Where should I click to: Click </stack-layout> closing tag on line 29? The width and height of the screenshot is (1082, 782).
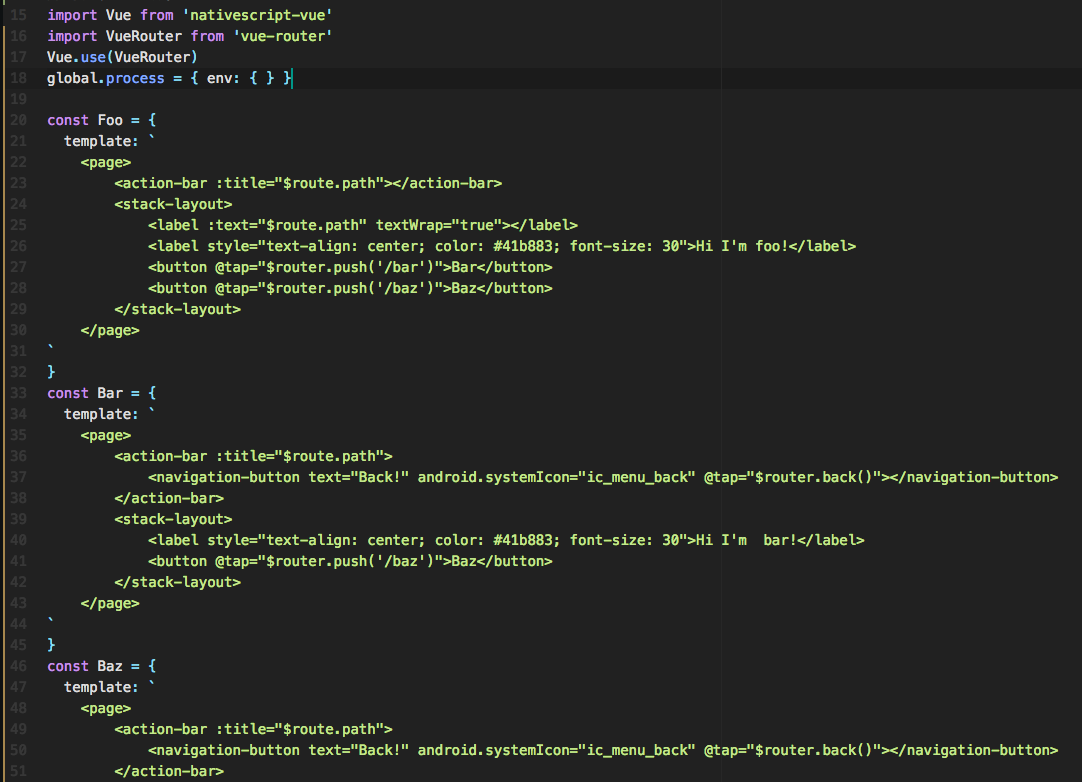click(177, 309)
